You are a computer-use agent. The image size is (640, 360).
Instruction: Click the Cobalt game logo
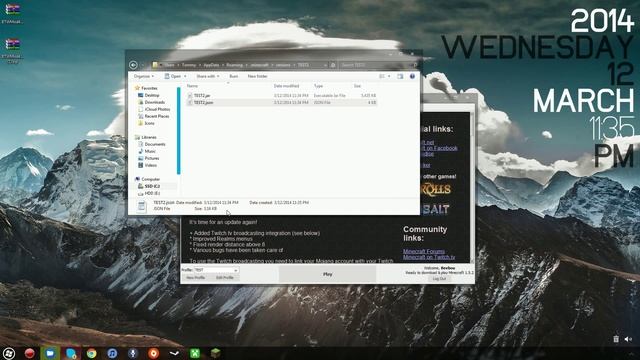pyautogui.click(x=435, y=209)
